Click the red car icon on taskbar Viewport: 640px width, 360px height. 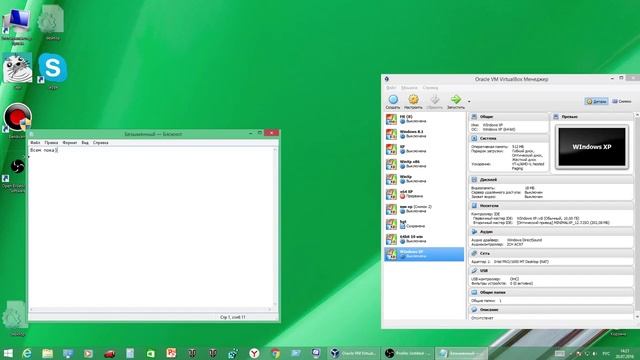click(109, 353)
